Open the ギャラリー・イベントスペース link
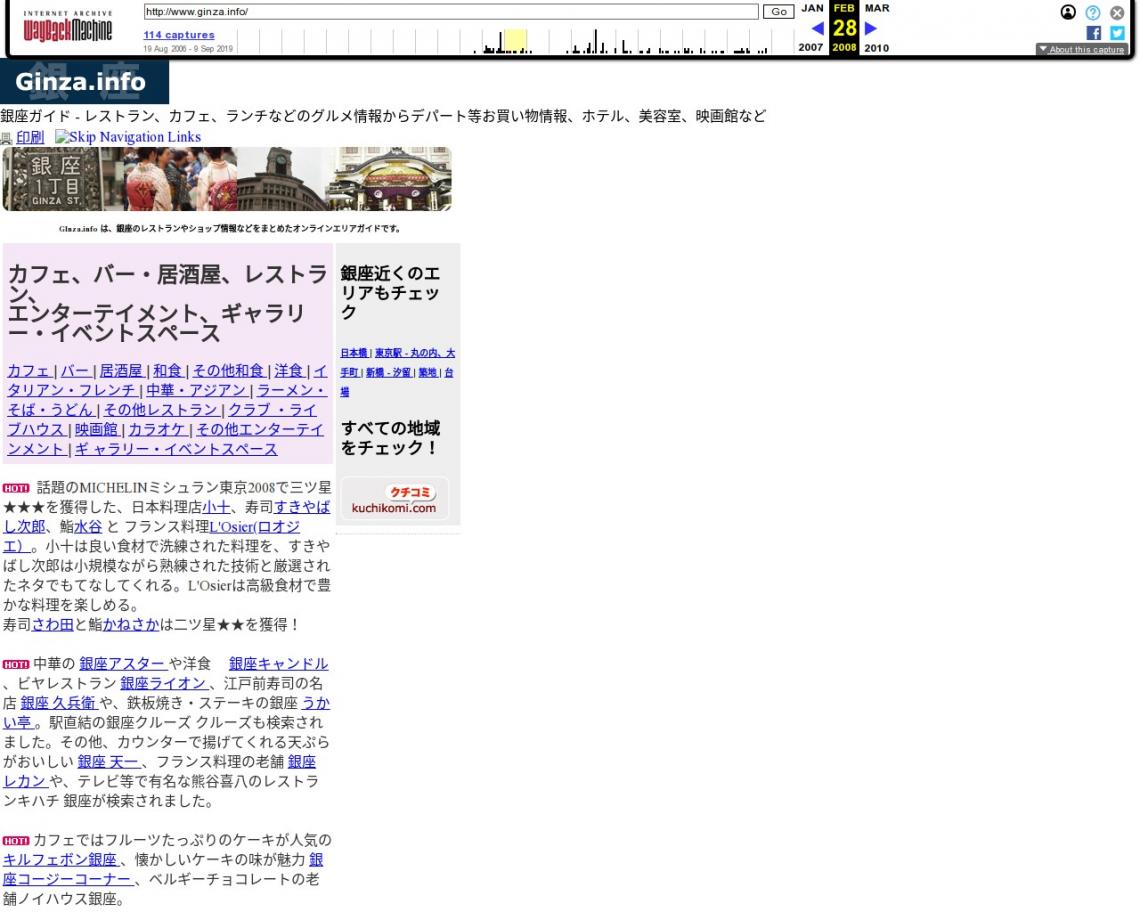The image size is (1140, 912). [176, 449]
